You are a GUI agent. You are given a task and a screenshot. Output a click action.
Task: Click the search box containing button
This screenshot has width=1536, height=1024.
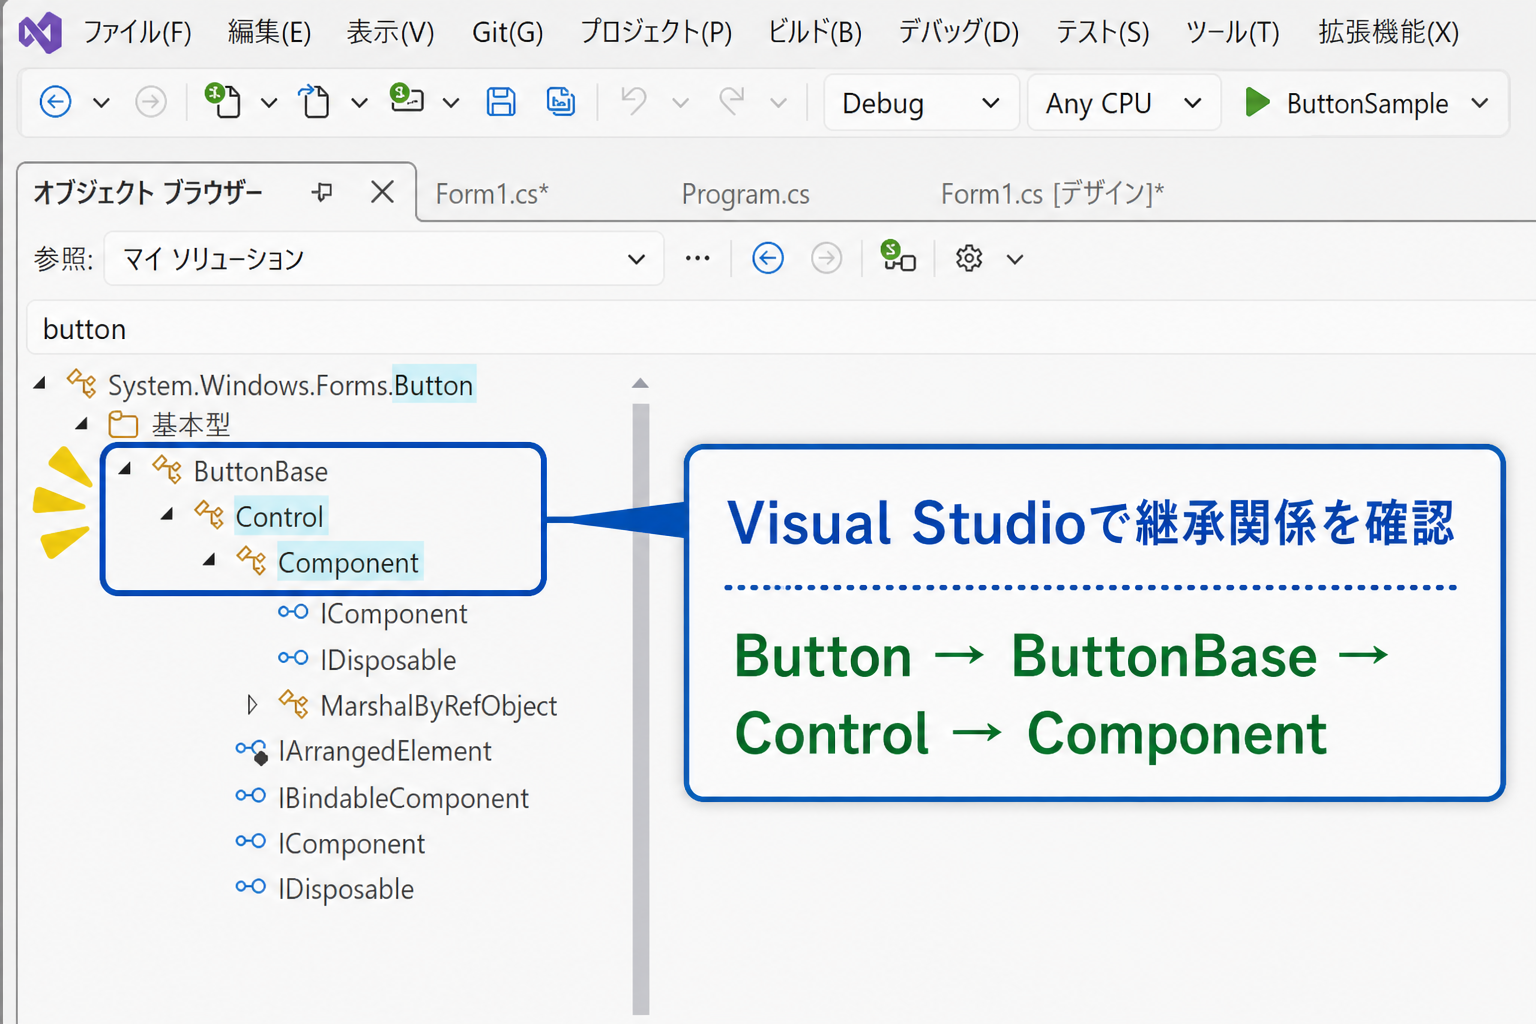[x=780, y=329]
